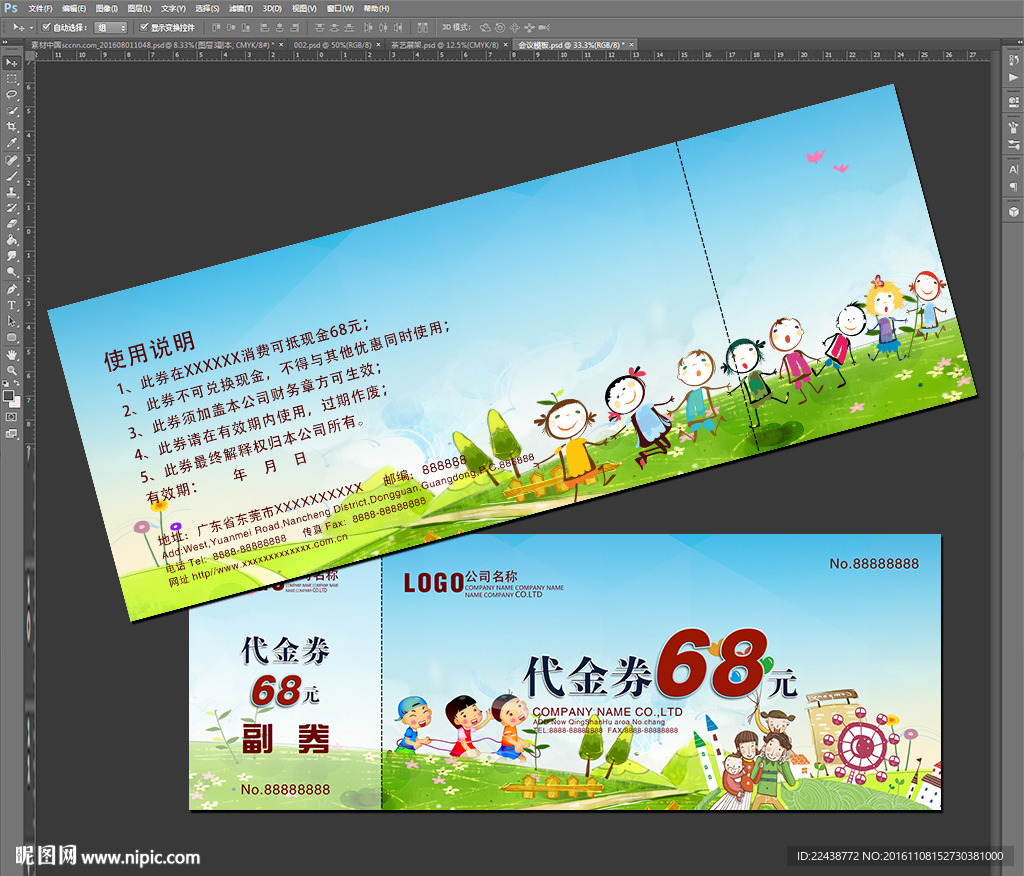Toggle Quick Mask mode
Image resolution: width=1024 pixels, height=876 pixels.
pyautogui.click(x=12, y=417)
